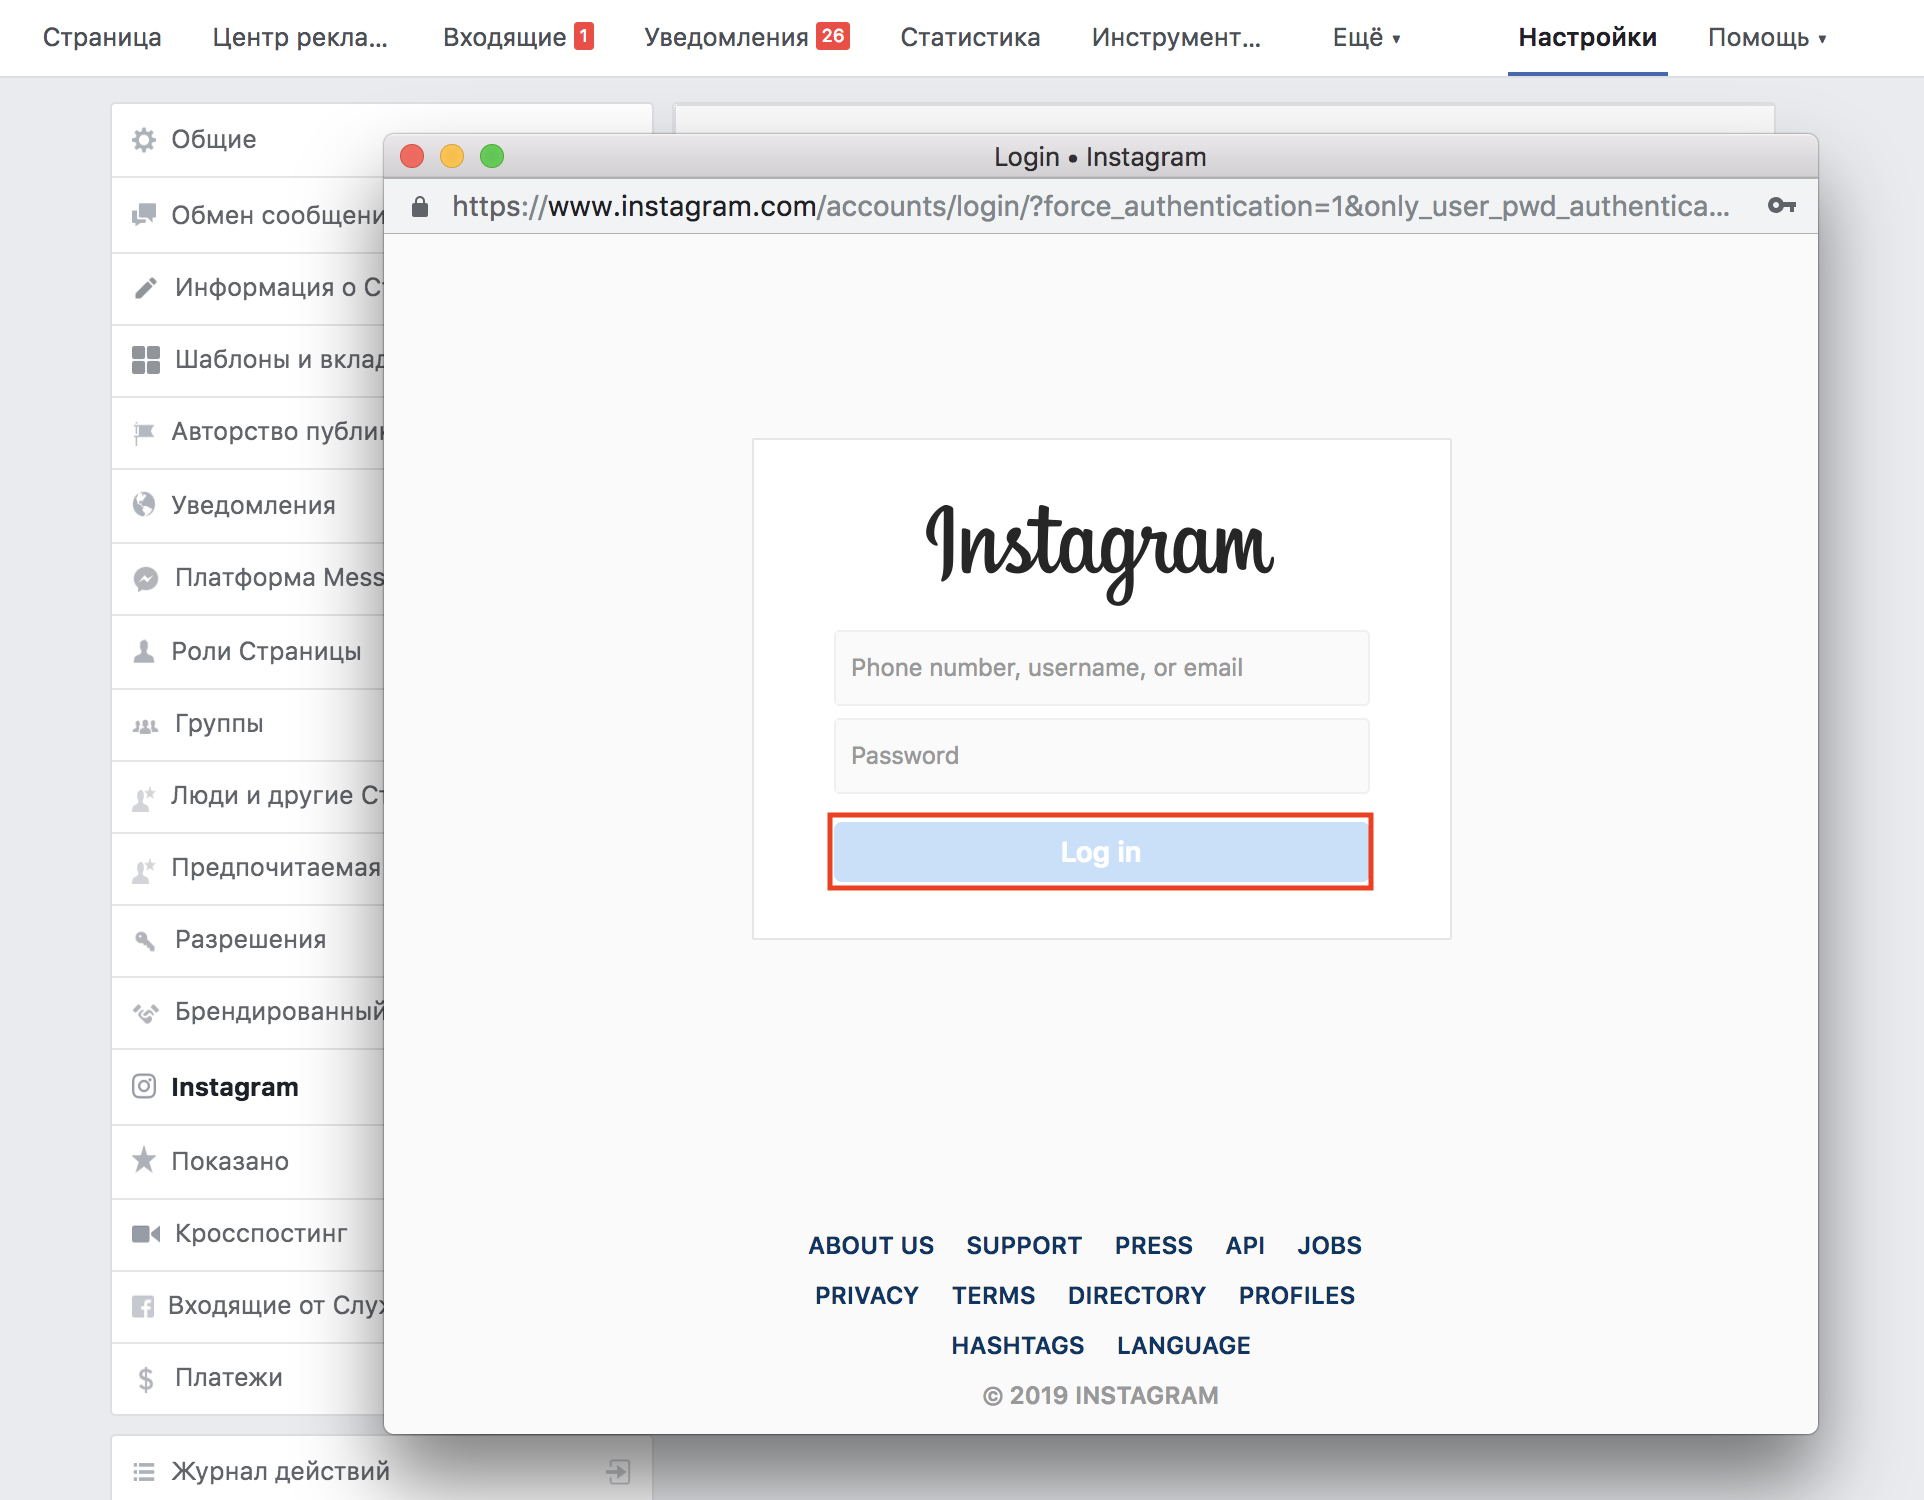
Task: Maximize the Instagram login popup window
Action: 492,156
